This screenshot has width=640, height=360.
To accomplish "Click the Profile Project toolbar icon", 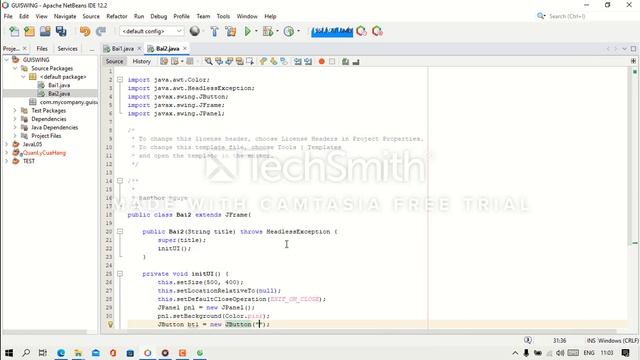I will [289, 31].
